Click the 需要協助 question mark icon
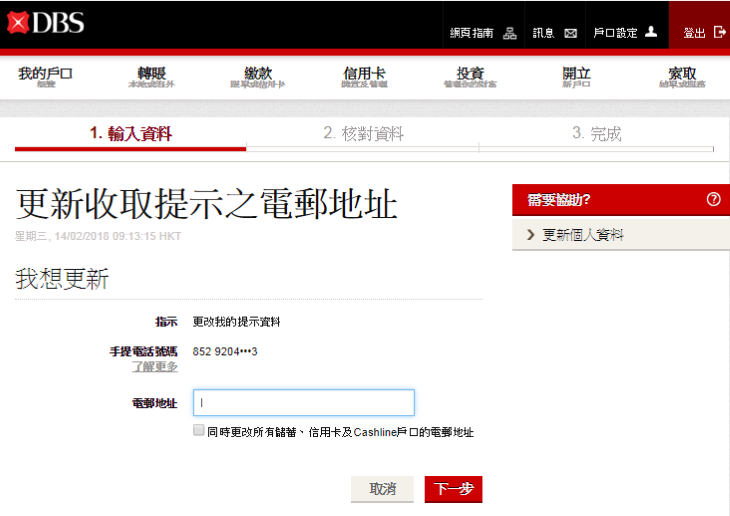Image resolution: width=730 pixels, height=516 pixels. [713, 199]
